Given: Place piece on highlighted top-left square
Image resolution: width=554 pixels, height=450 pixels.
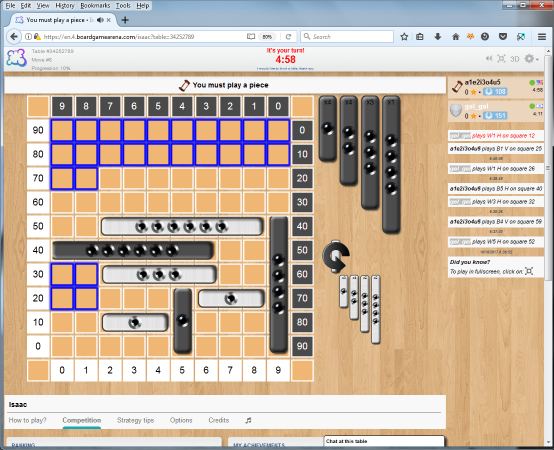Looking at the screenshot, I should point(62,130).
